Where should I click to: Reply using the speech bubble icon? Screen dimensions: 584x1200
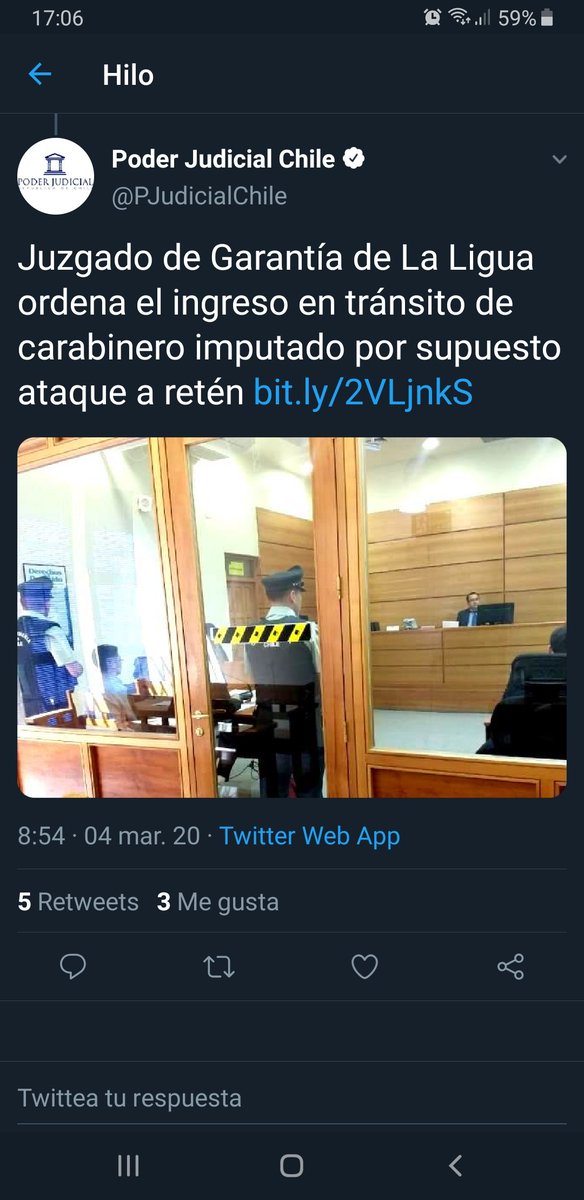pyautogui.click(x=73, y=966)
